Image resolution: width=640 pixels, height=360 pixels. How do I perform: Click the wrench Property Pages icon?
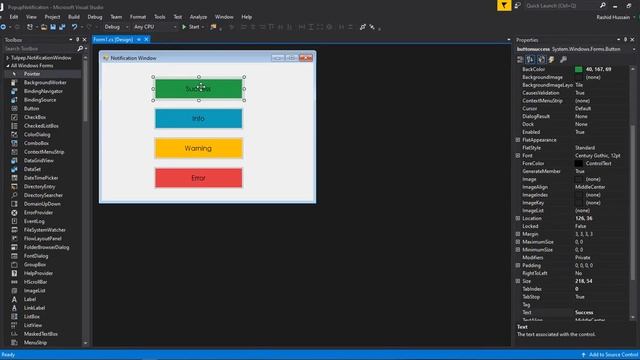pos(563,60)
